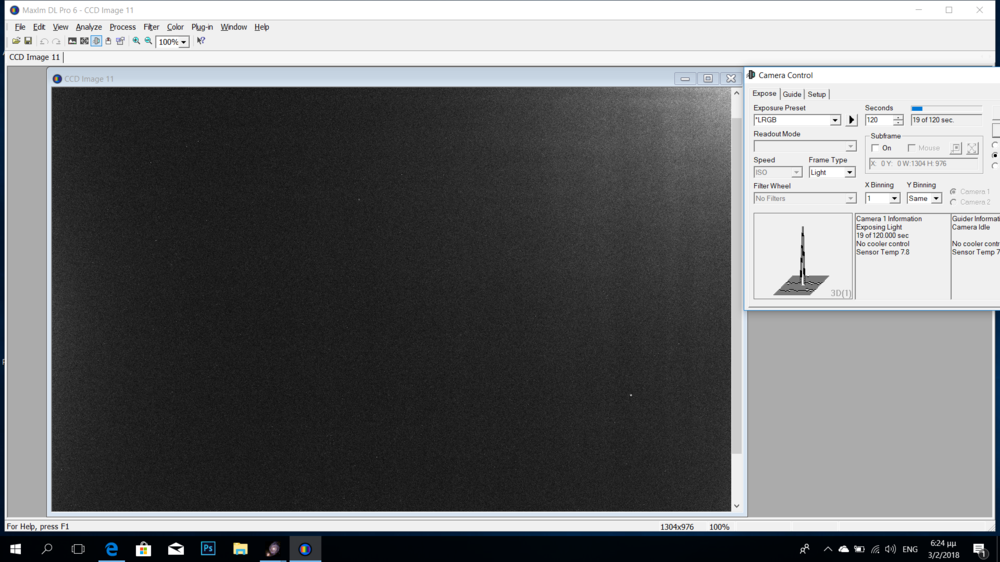The height and width of the screenshot is (562, 1000).
Task: Open Microsoft Edge from the taskbar
Action: (112, 549)
